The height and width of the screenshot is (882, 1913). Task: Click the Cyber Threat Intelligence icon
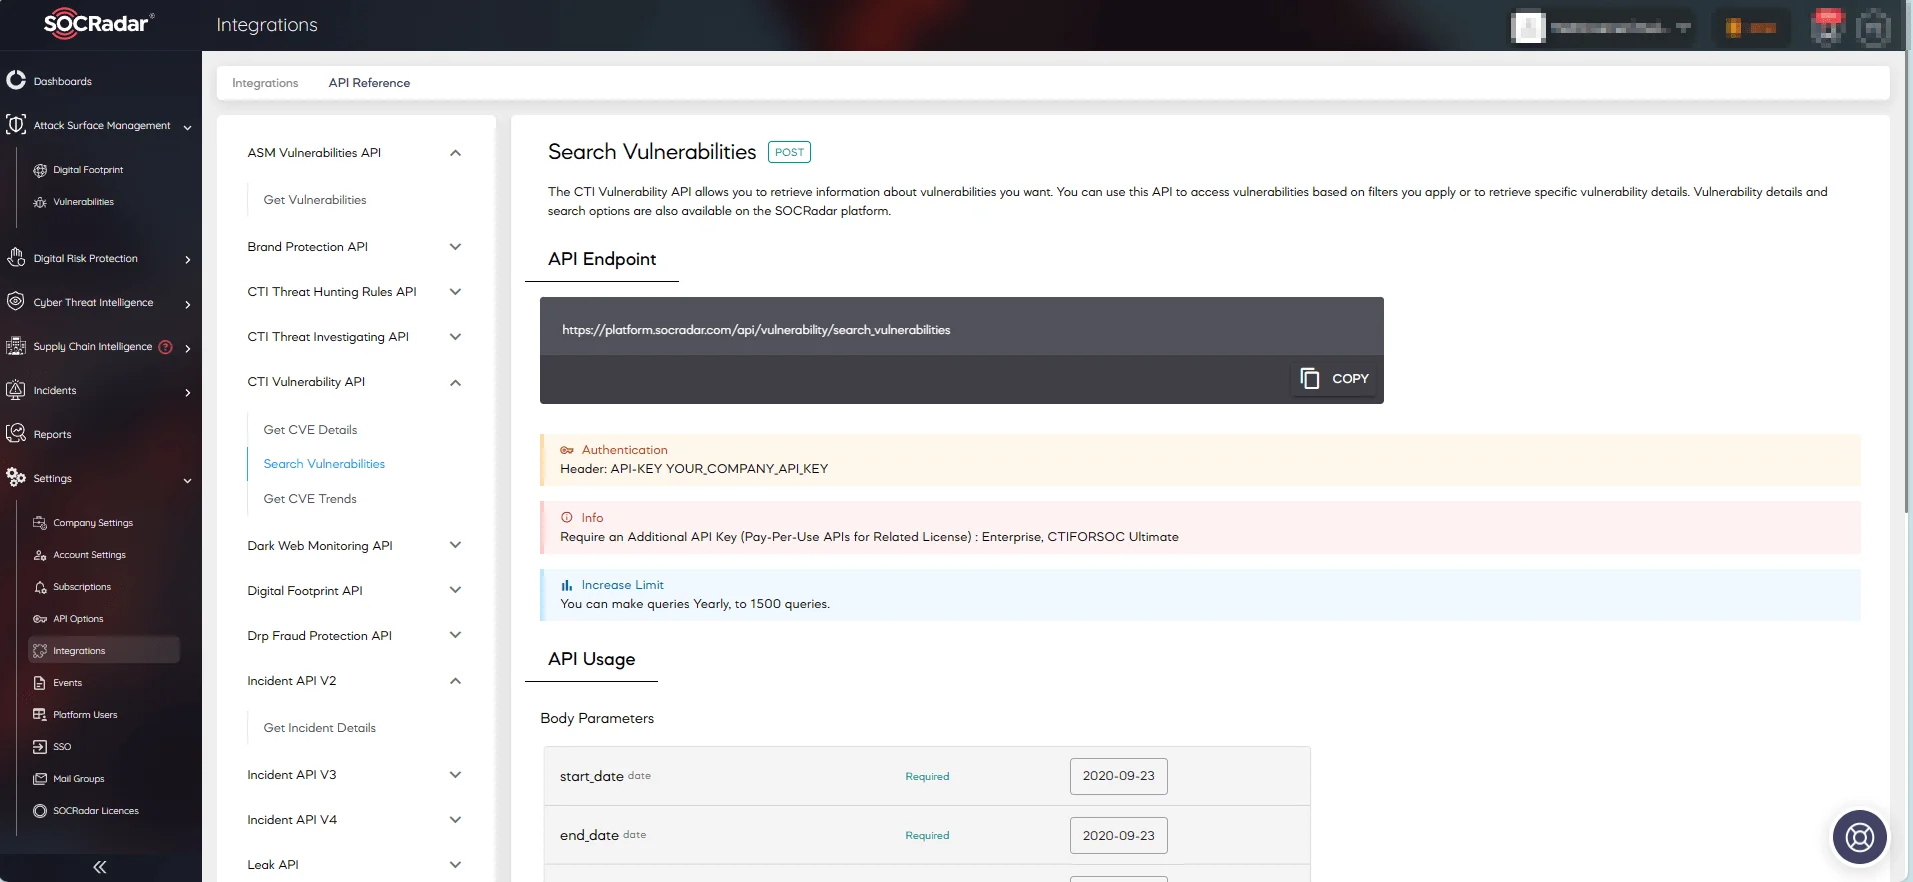16,301
